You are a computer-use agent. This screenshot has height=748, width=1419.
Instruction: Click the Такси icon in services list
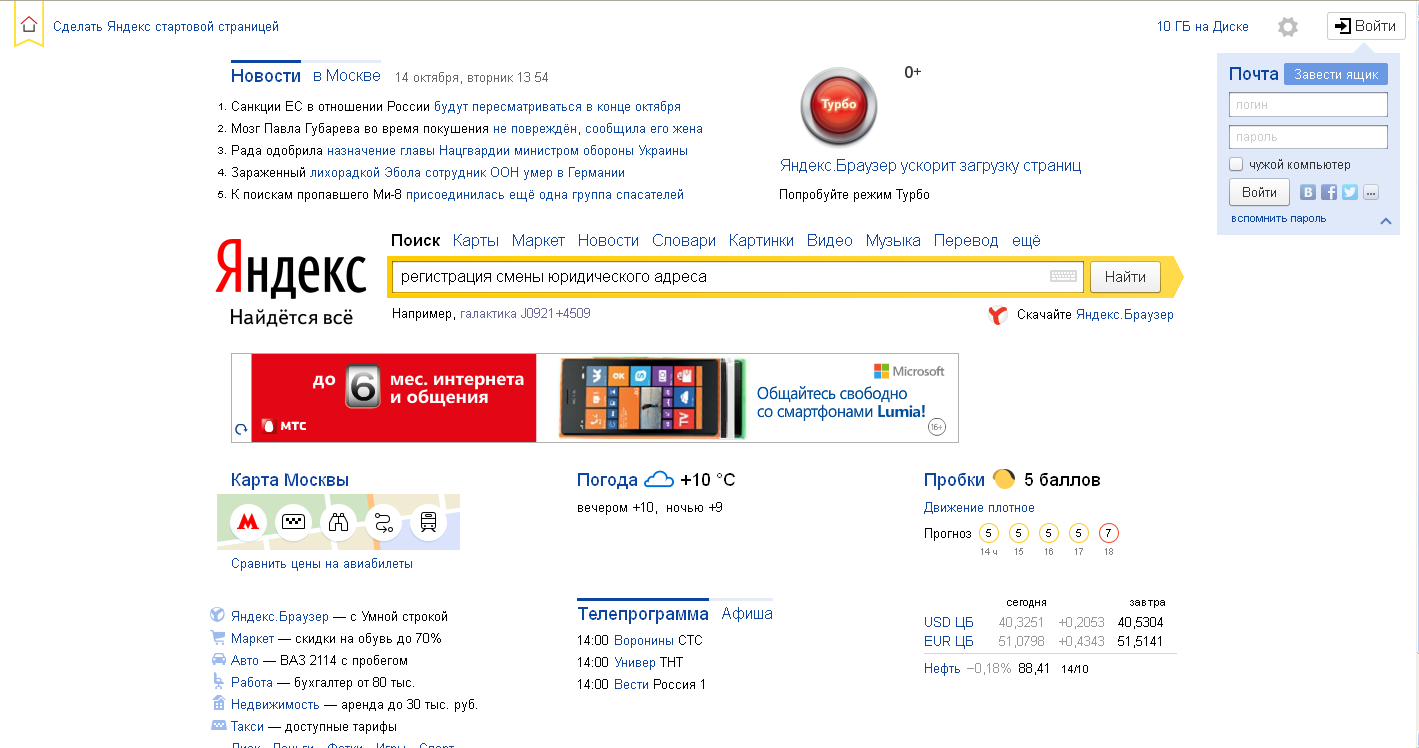pyautogui.click(x=218, y=725)
